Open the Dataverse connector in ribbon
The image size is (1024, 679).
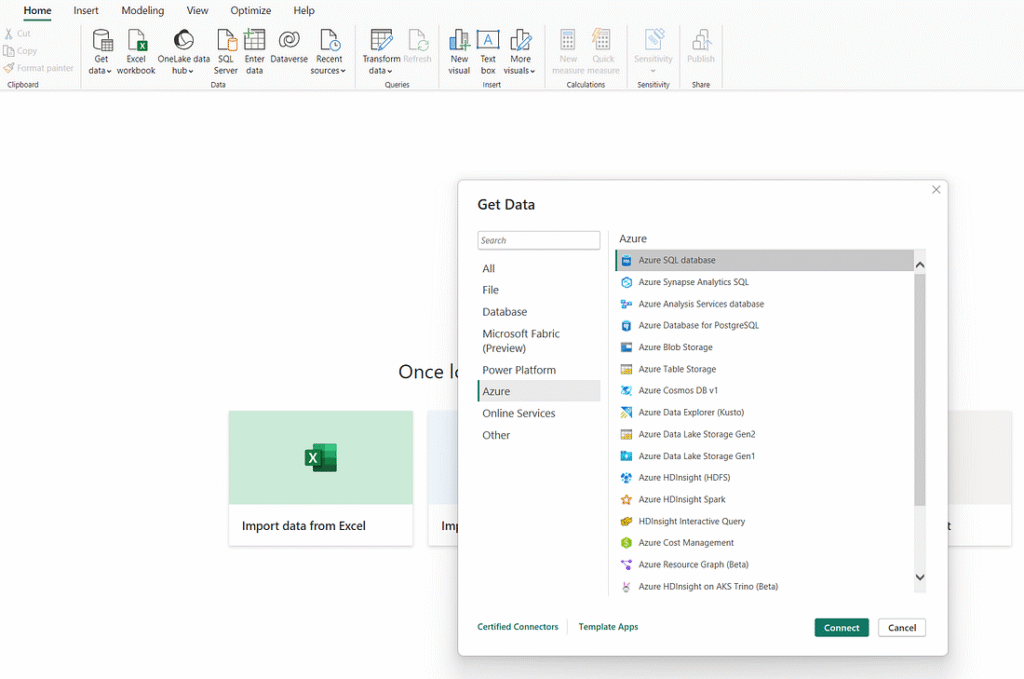289,47
